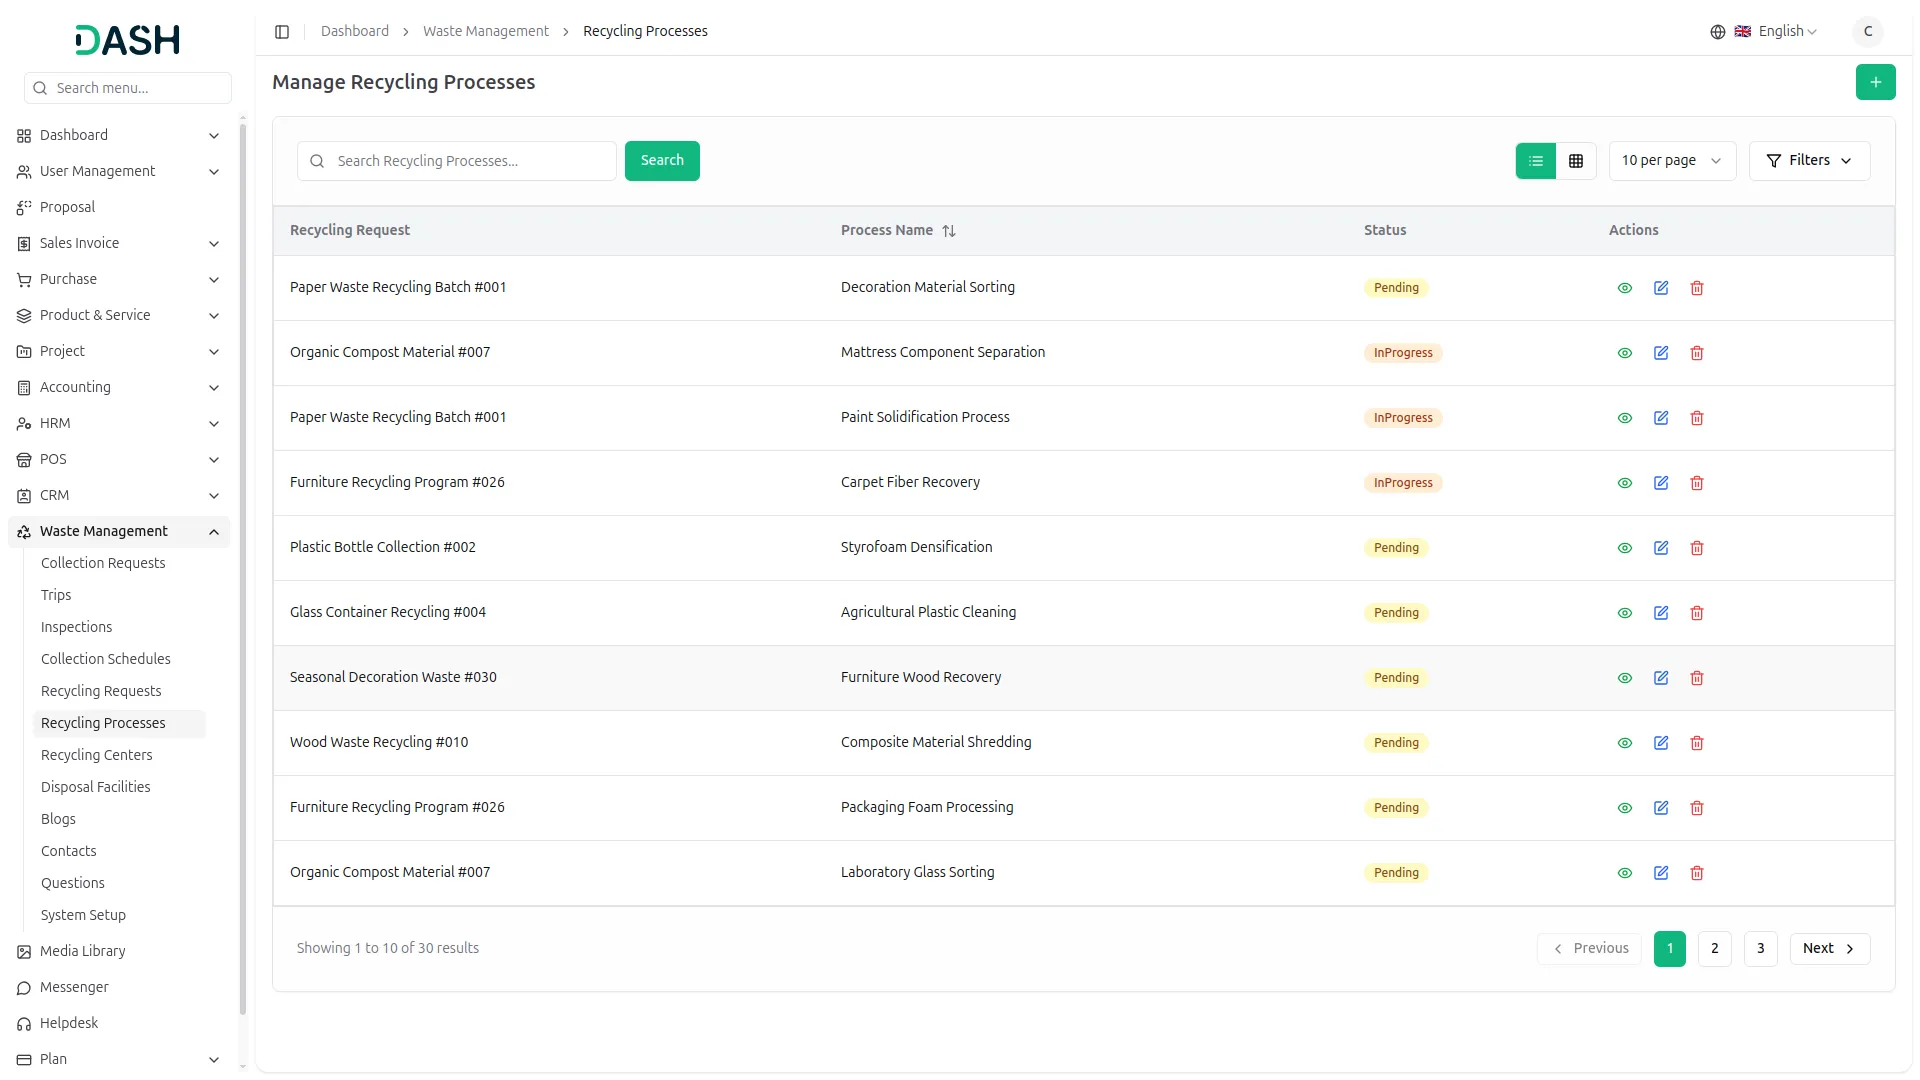
Task: View the Furniture Wood Recovery process
Action: click(x=1624, y=678)
